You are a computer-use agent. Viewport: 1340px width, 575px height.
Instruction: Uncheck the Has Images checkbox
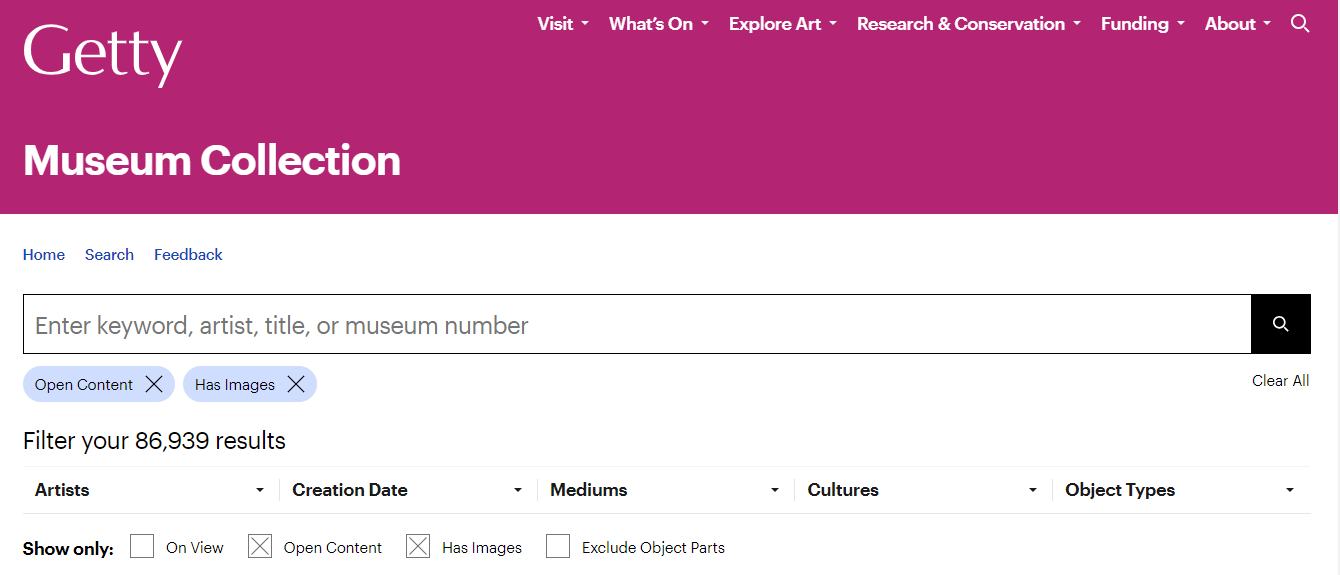click(x=418, y=546)
